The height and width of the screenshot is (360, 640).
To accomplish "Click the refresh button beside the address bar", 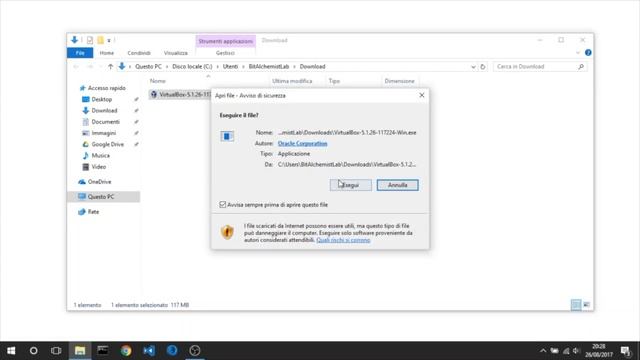I will coord(483,67).
